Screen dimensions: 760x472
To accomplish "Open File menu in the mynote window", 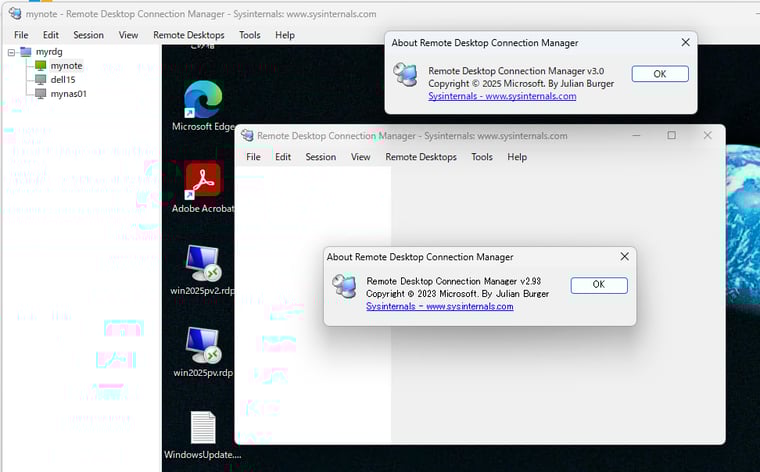I will click(x=21, y=35).
